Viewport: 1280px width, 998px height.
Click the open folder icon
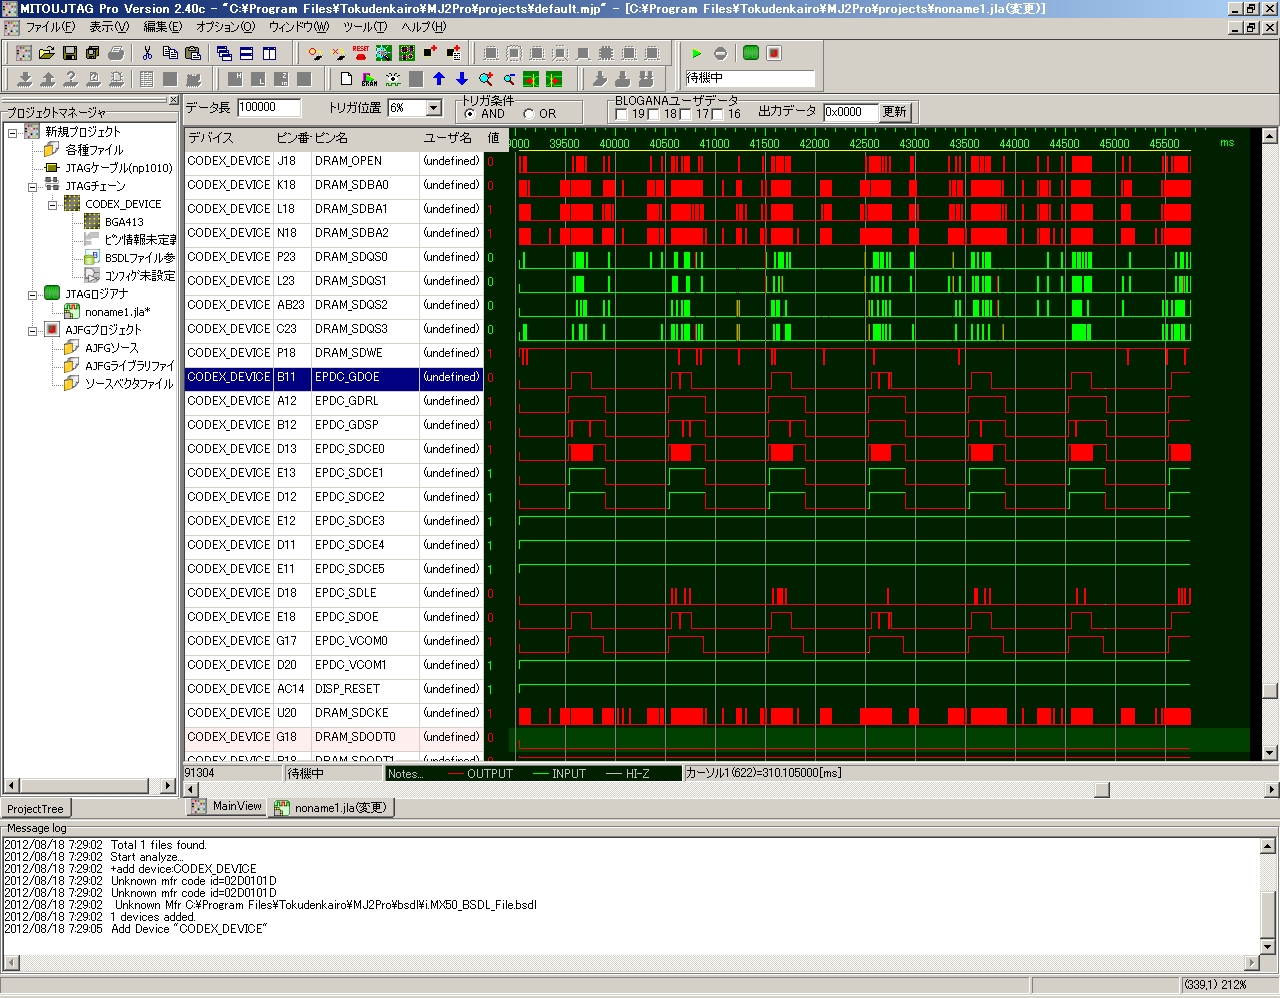click(47, 53)
